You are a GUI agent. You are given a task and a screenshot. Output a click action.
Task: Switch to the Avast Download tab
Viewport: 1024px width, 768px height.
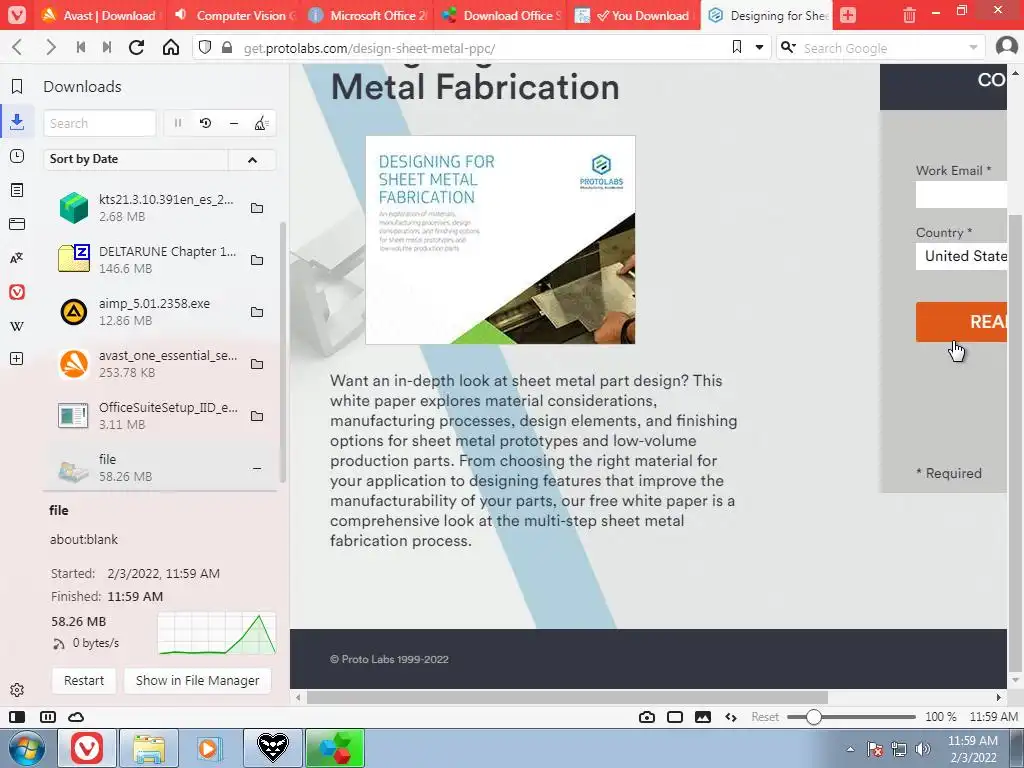coord(100,15)
